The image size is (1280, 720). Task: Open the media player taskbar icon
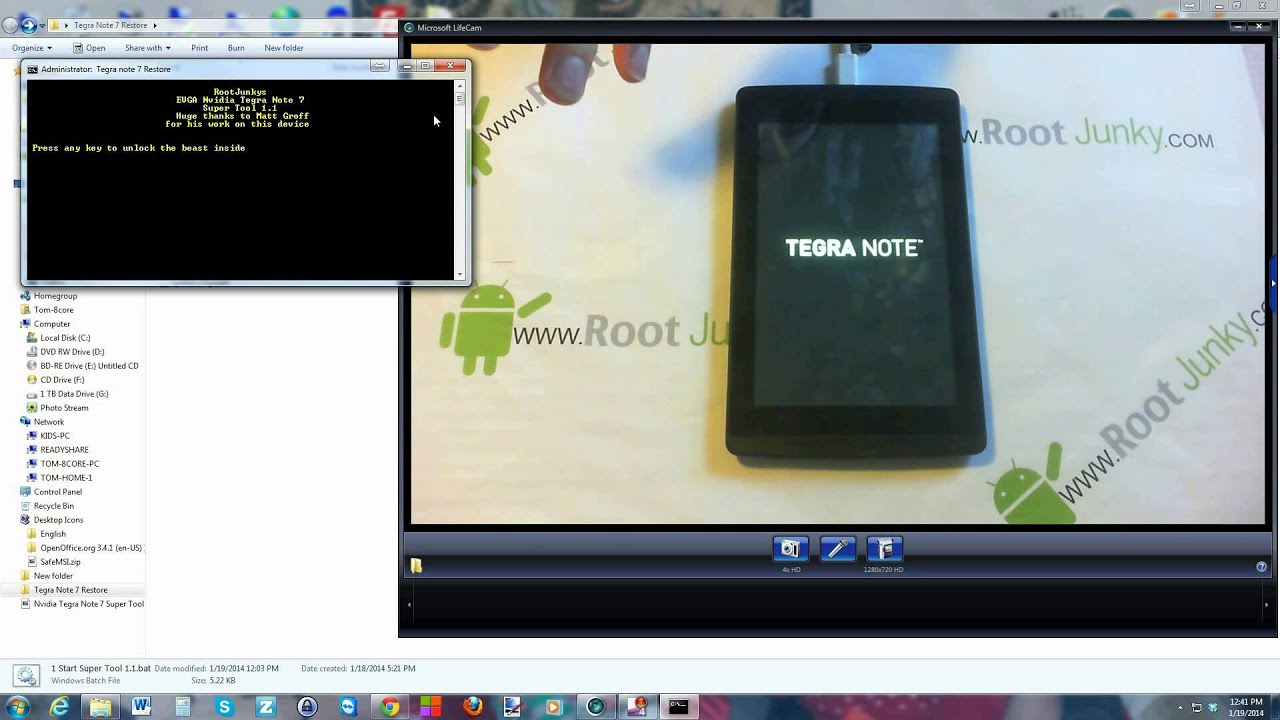tap(554, 707)
